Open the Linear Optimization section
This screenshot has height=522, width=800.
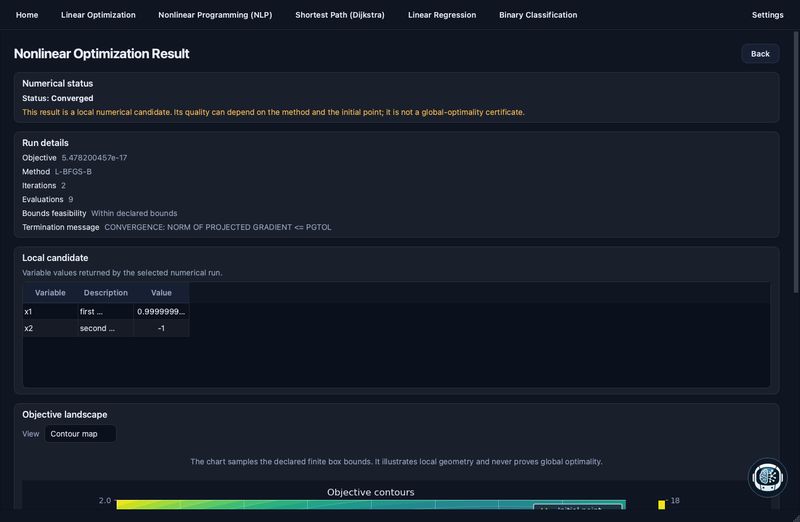coord(98,15)
